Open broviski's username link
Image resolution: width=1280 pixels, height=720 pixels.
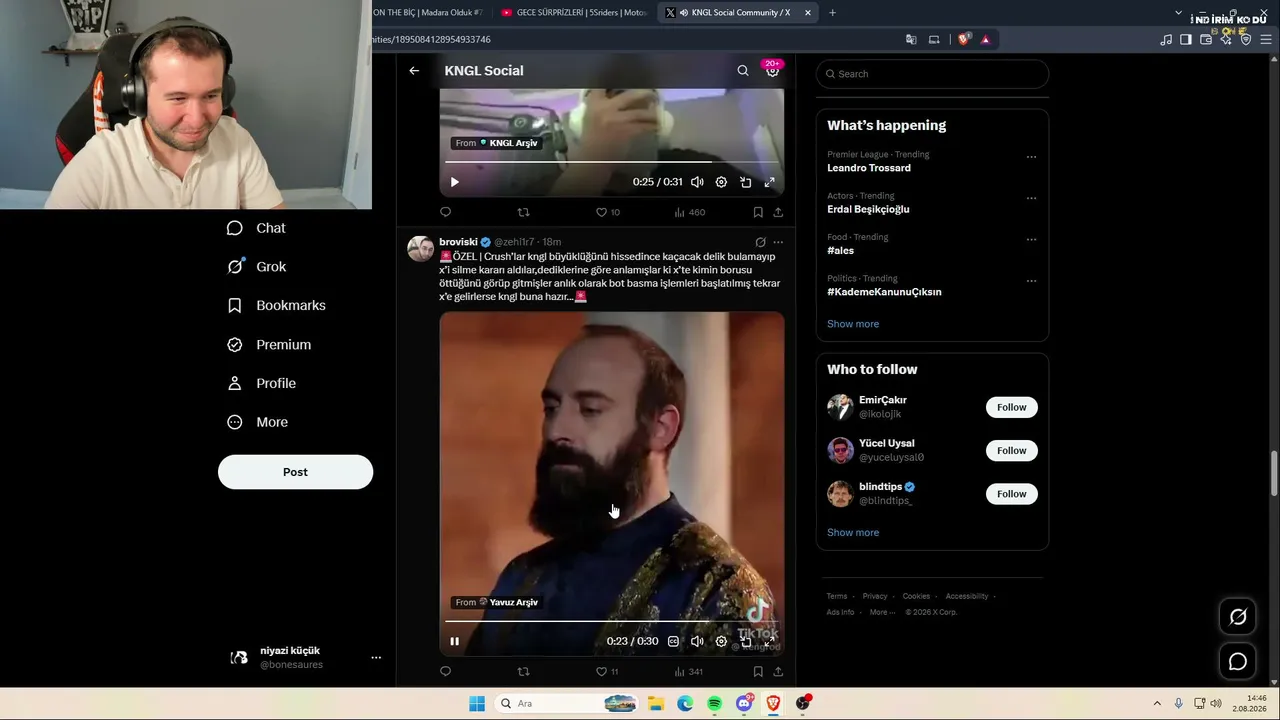[458, 242]
